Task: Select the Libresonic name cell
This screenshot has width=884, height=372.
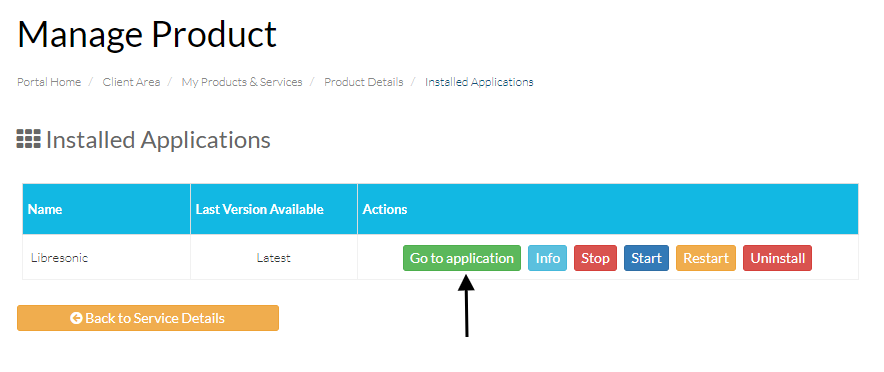Action: click(x=107, y=258)
